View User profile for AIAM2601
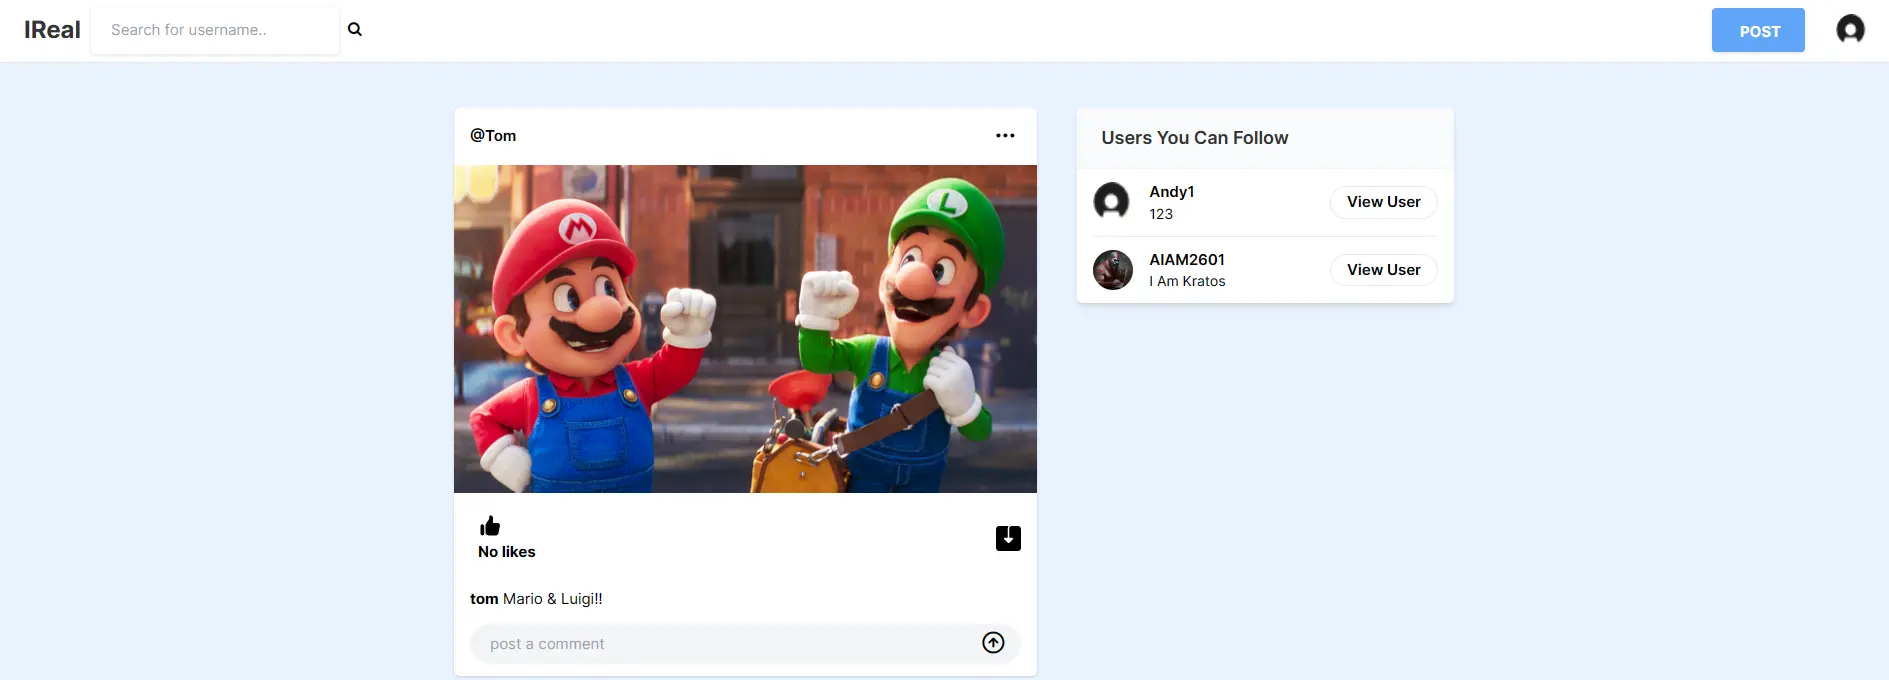Image resolution: width=1889 pixels, height=680 pixels. (x=1383, y=270)
